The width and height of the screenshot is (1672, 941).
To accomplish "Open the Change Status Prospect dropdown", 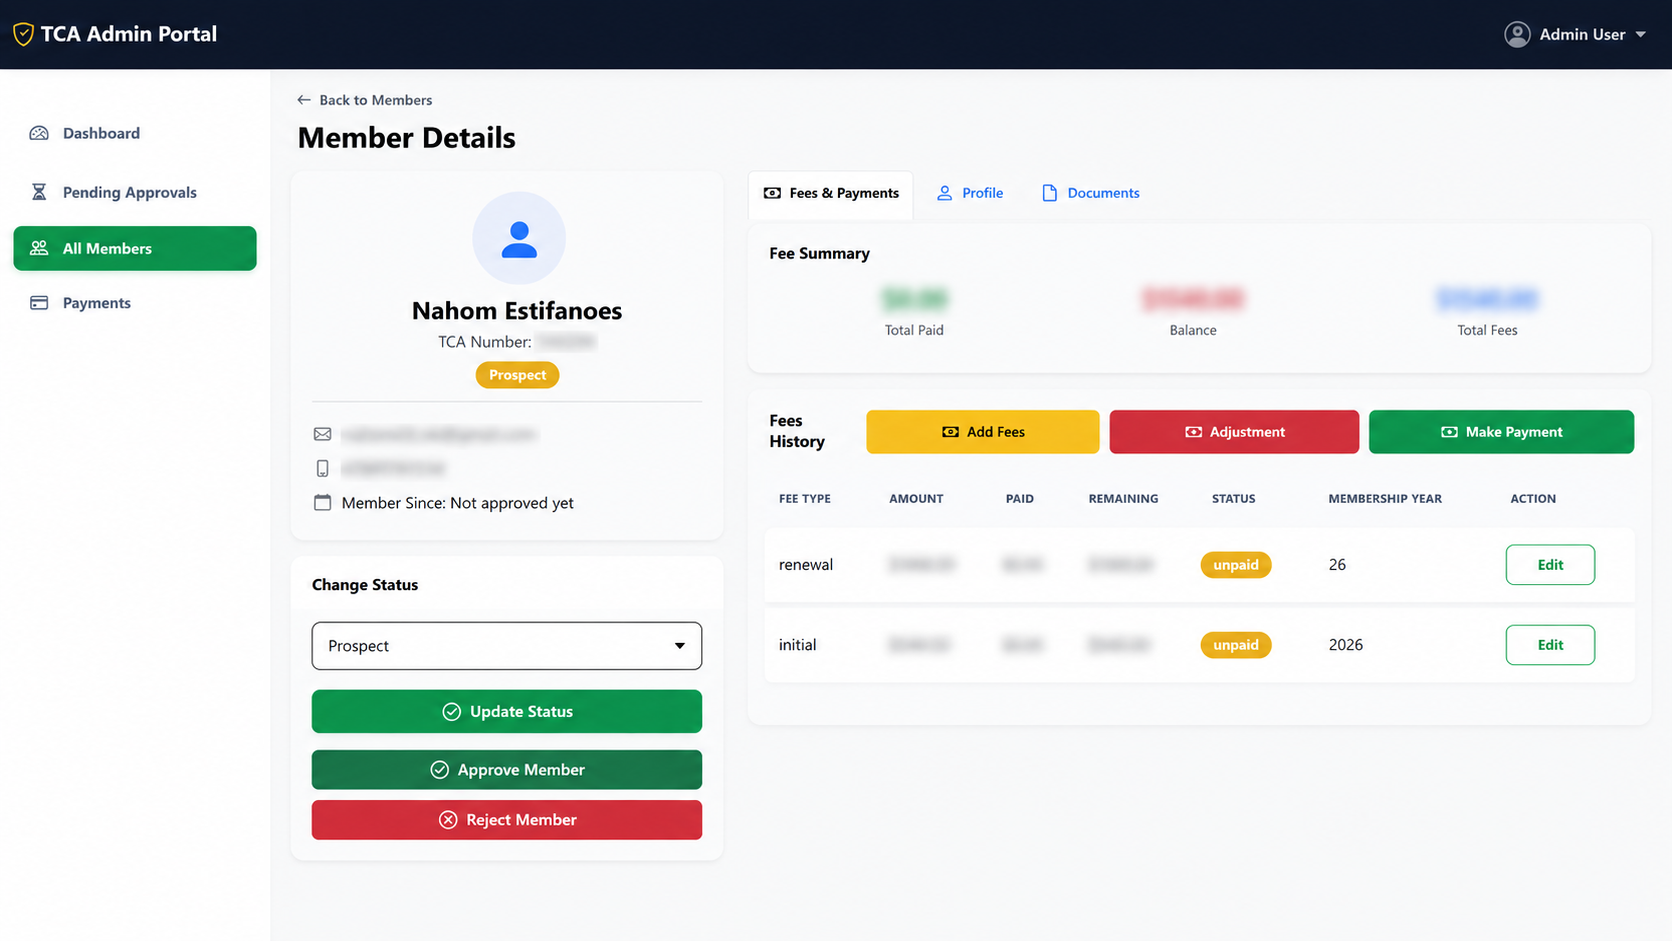I will point(507,646).
